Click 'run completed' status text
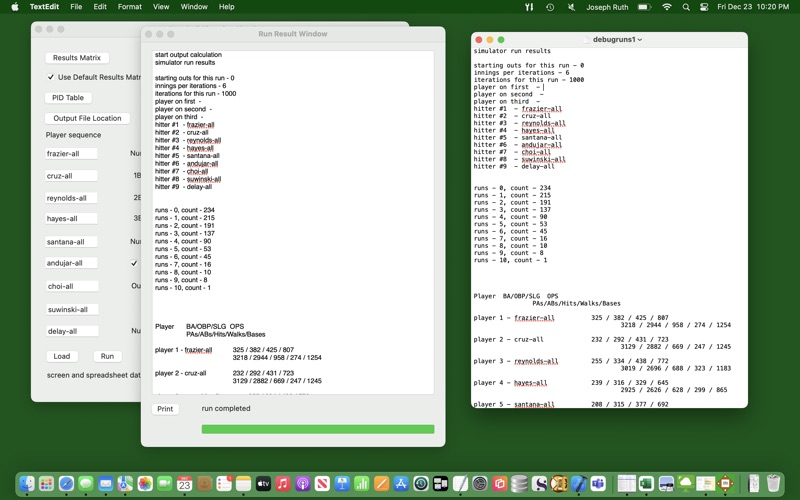 [x=226, y=408]
